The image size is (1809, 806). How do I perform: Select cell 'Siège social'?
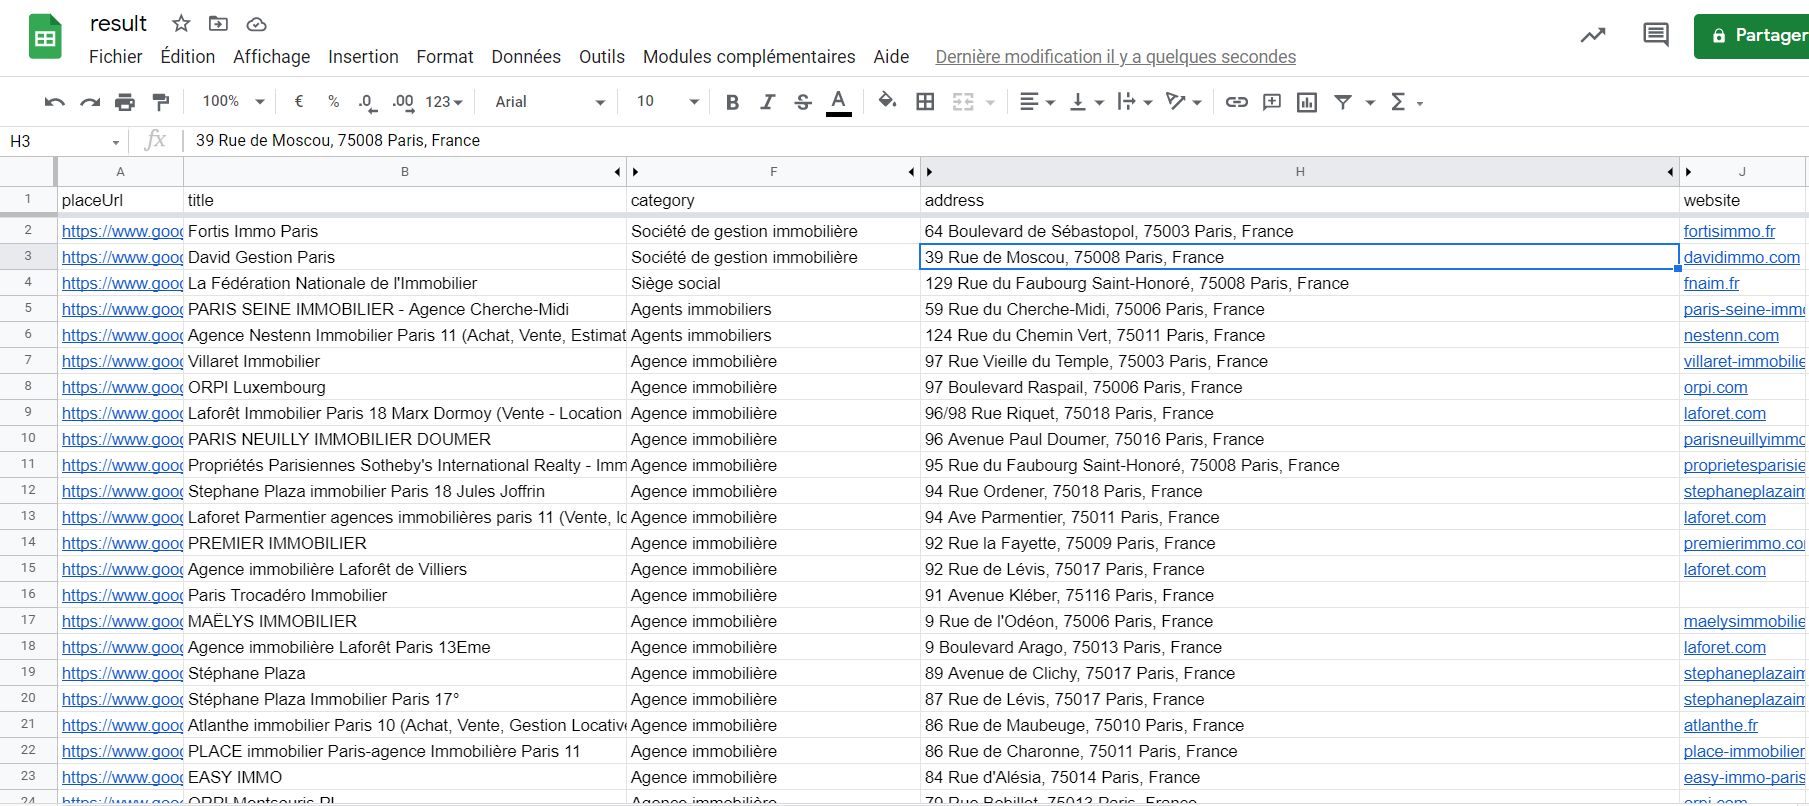773,283
